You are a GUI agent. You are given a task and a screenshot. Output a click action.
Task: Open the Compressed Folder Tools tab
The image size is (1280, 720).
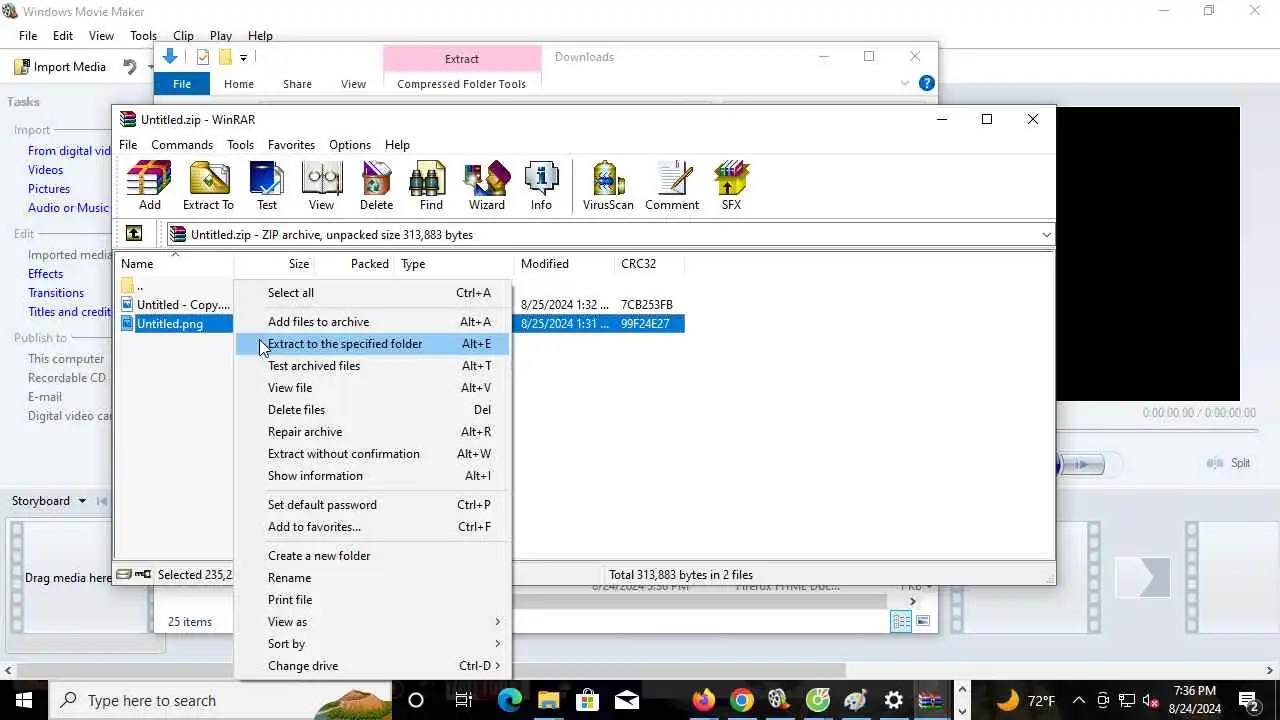pyautogui.click(x=461, y=84)
